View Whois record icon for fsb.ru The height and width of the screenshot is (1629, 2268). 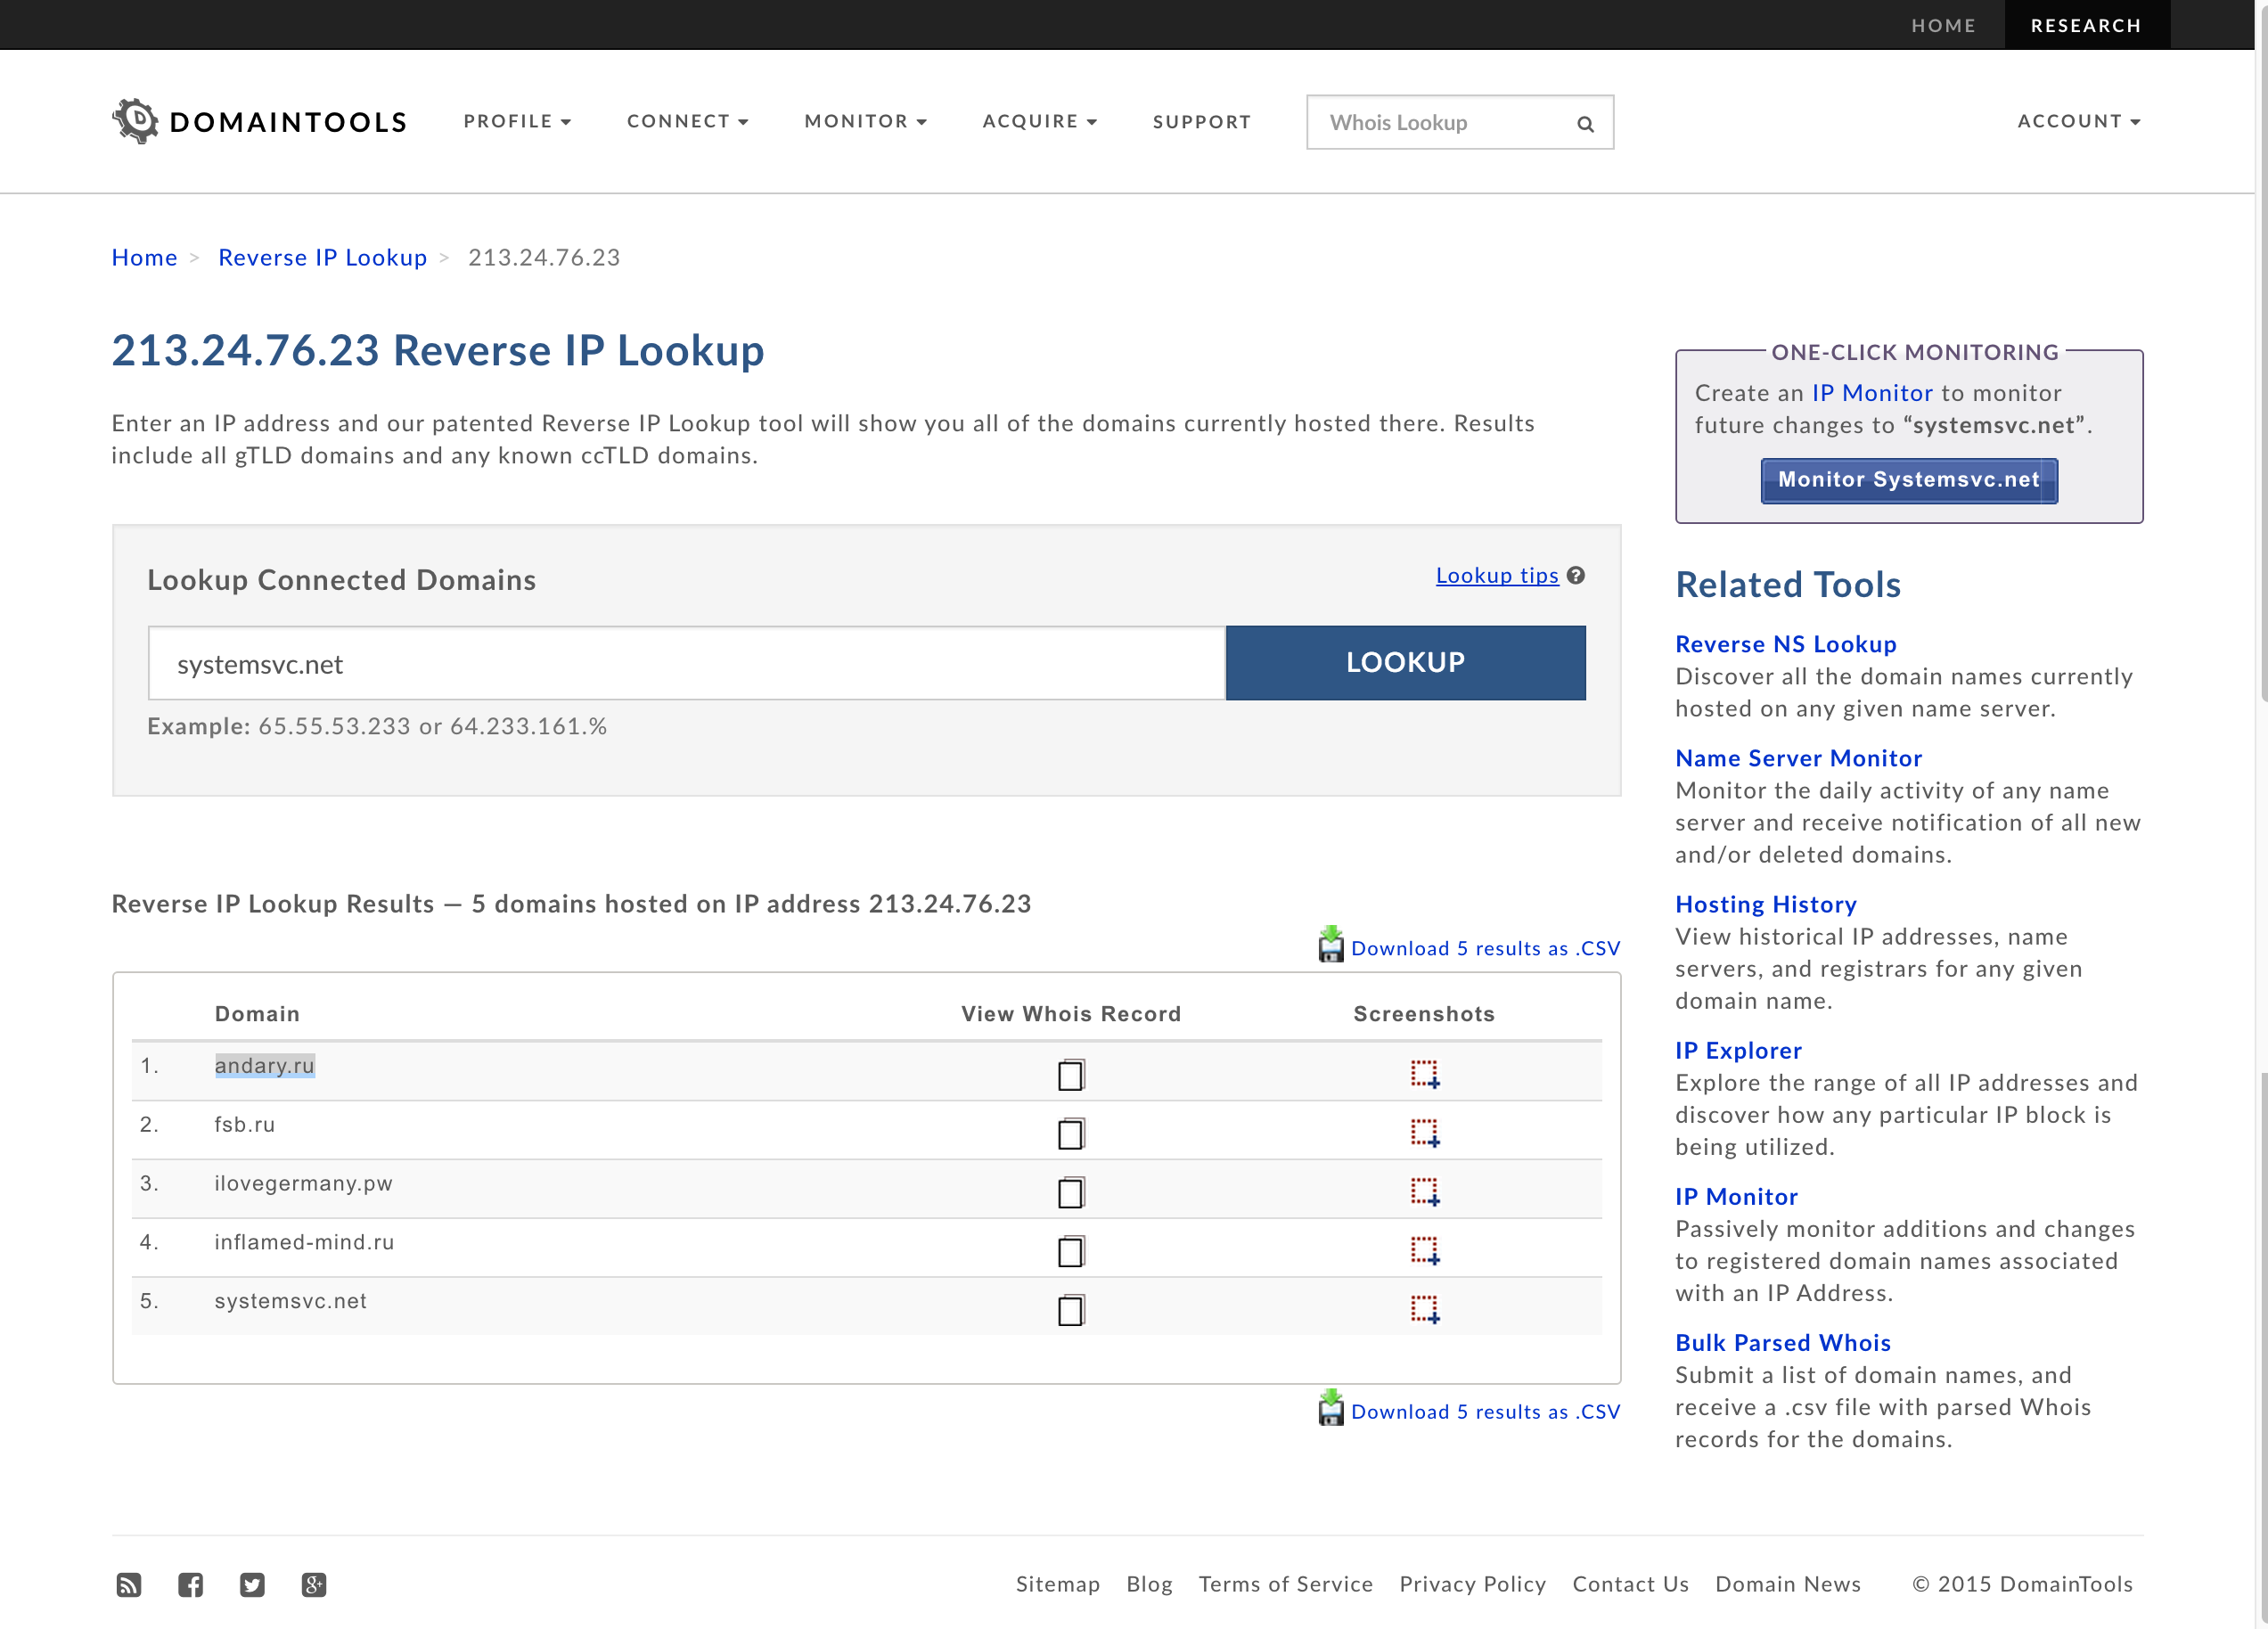(x=1070, y=1133)
